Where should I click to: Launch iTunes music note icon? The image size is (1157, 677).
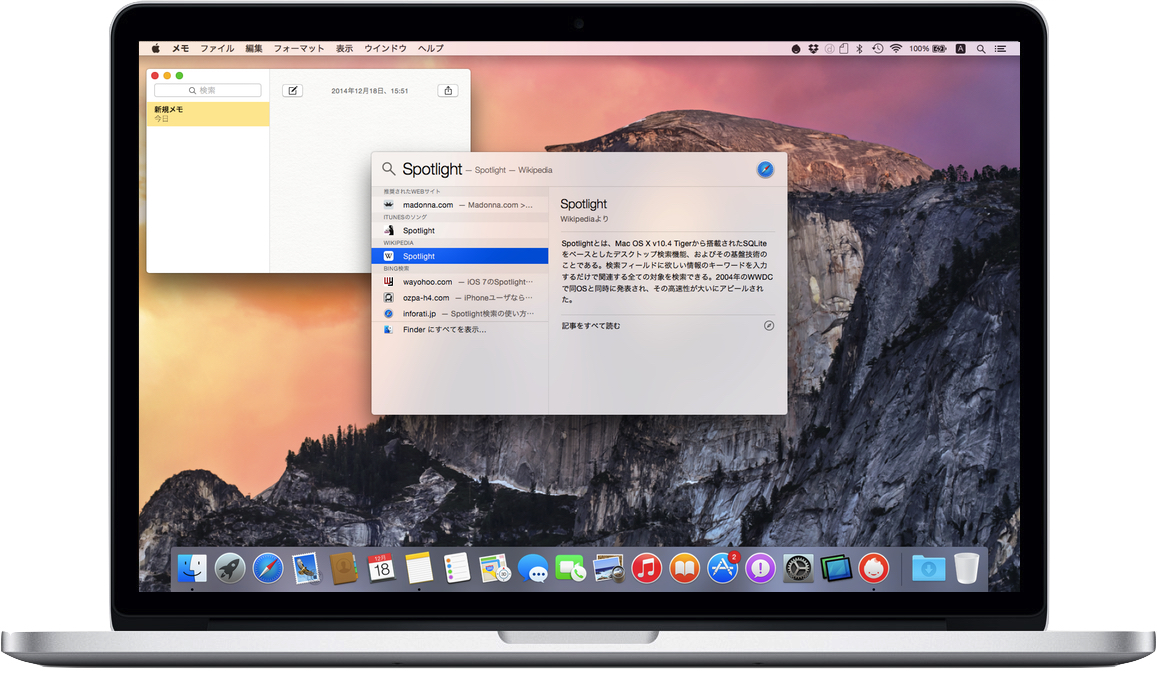coord(646,568)
